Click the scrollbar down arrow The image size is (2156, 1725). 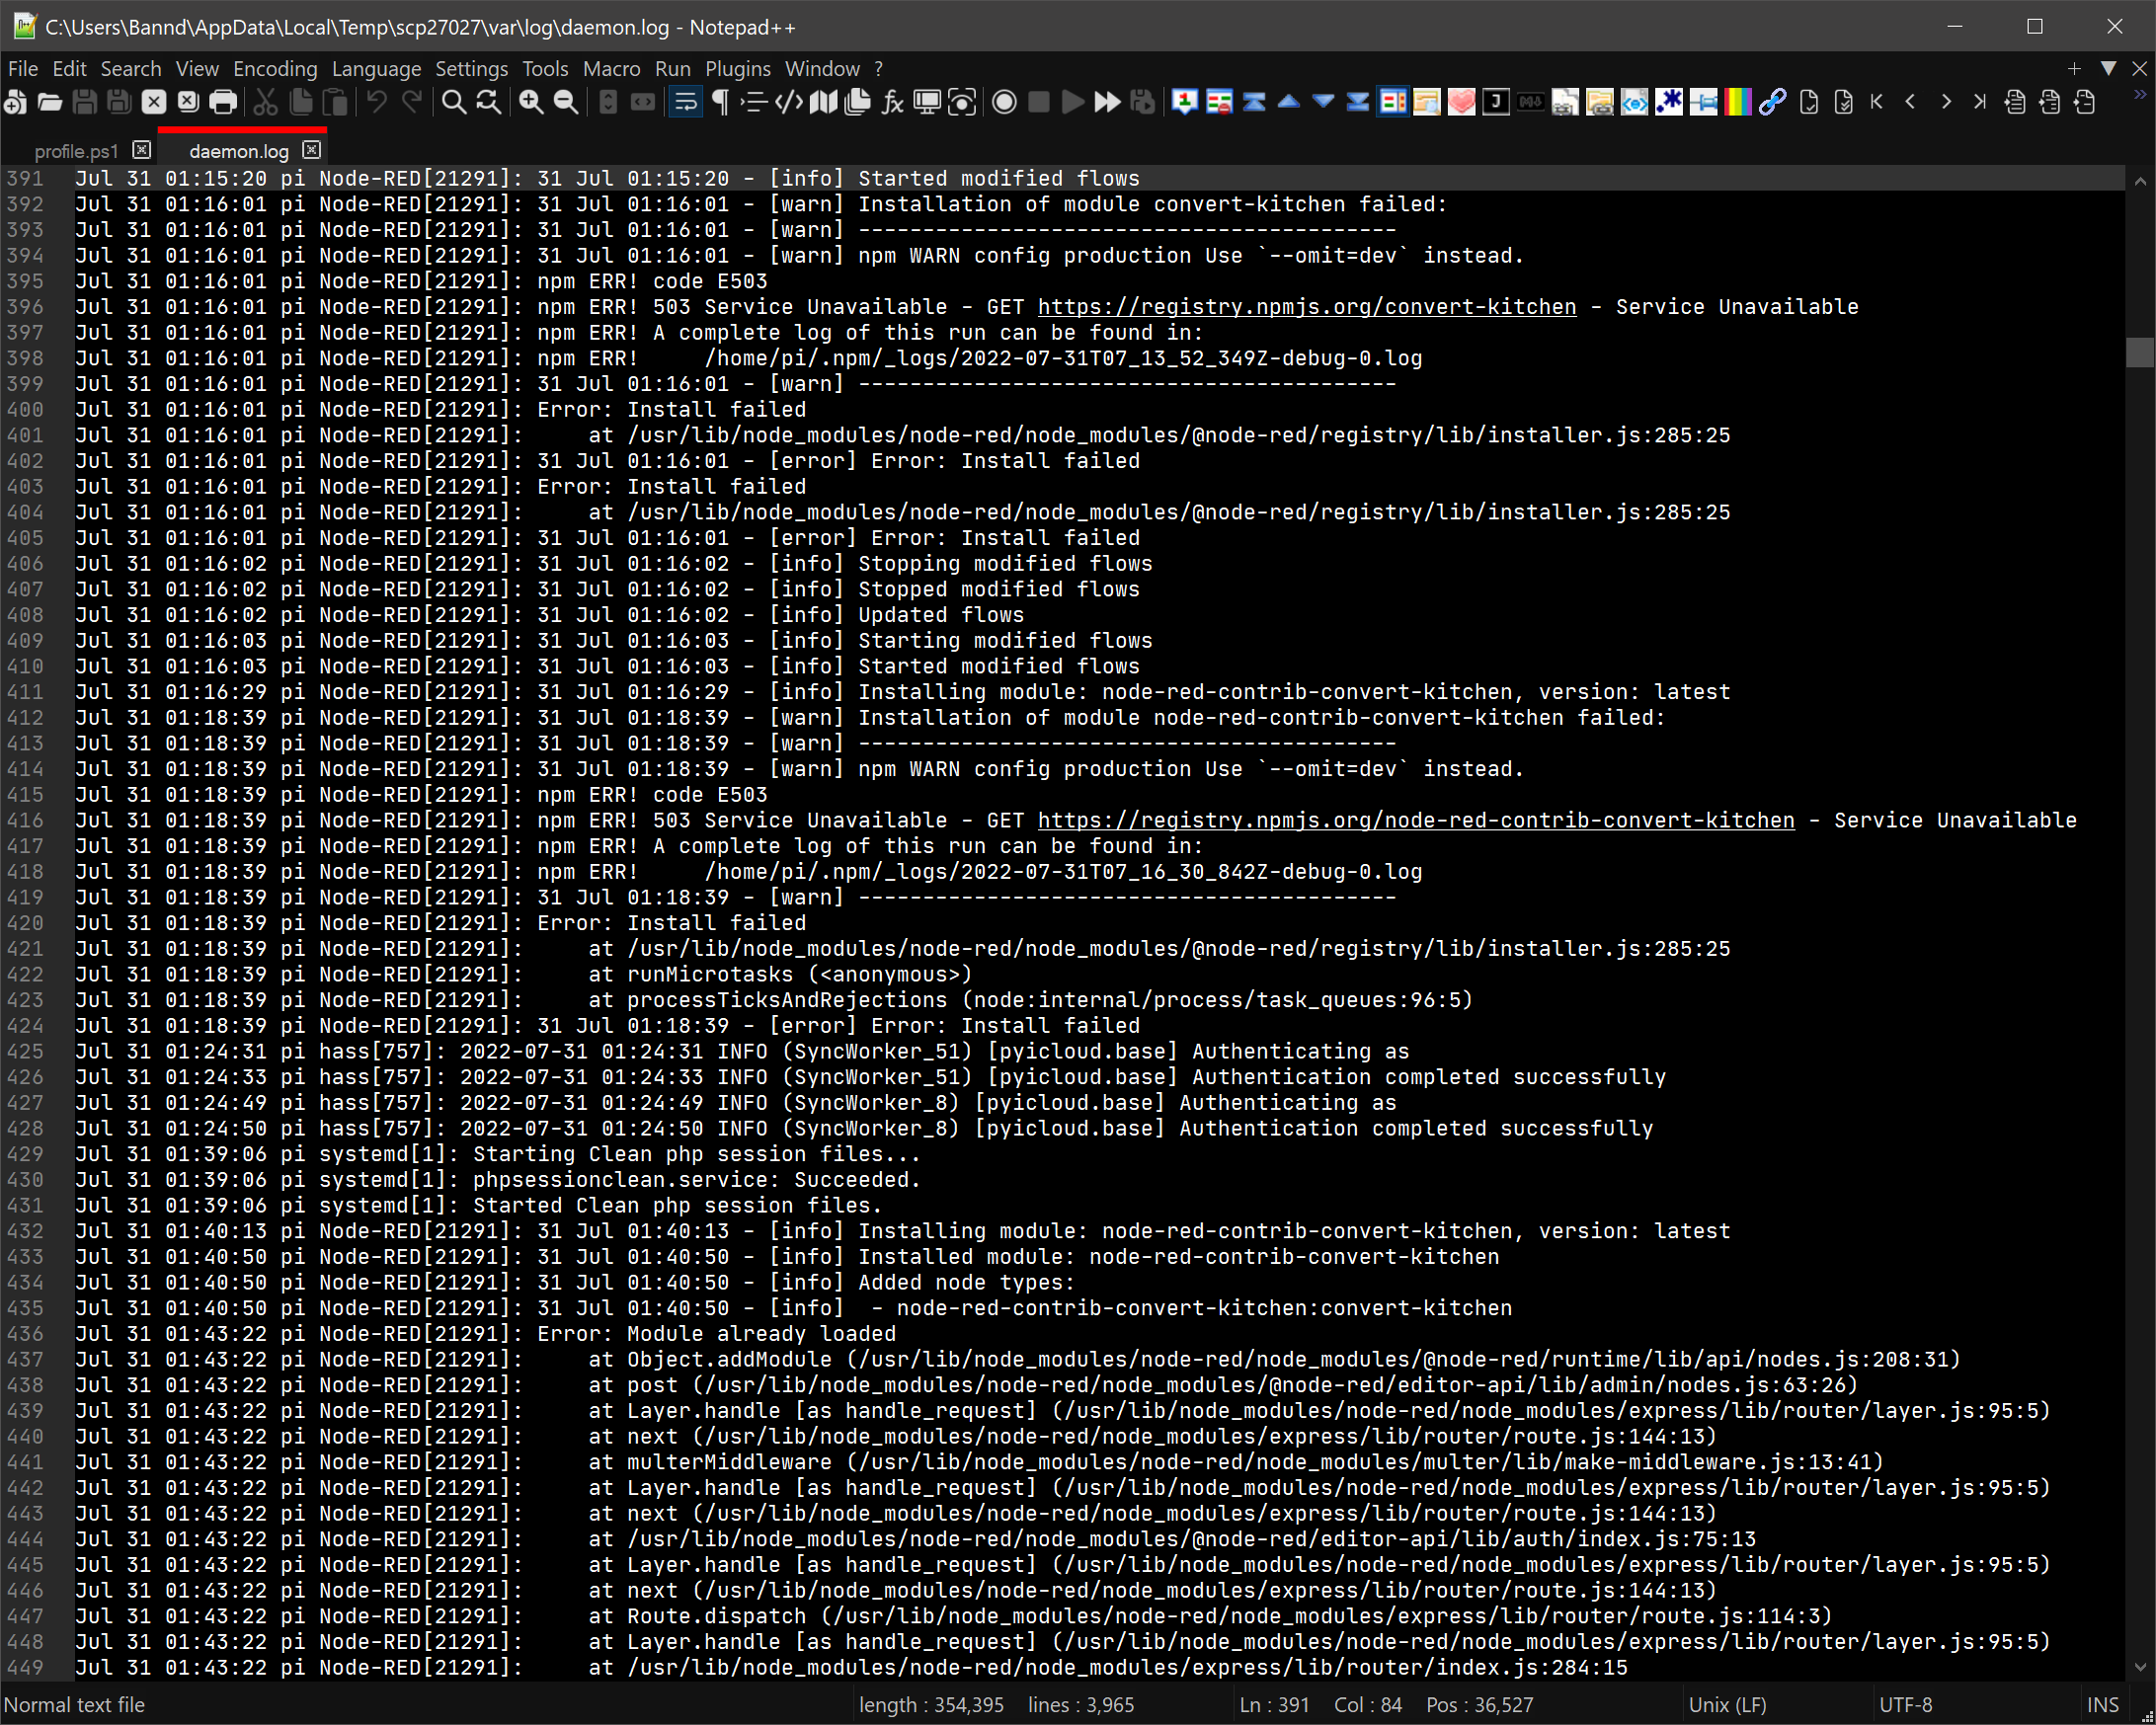point(2139,1668)
